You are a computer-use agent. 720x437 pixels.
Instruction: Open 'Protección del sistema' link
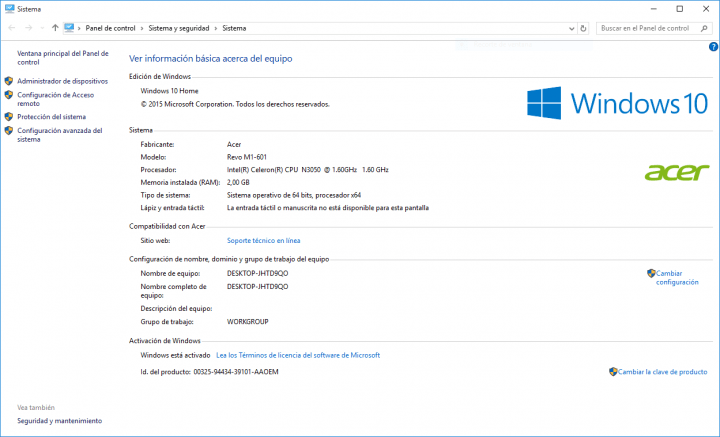click(x=51, y=117)
